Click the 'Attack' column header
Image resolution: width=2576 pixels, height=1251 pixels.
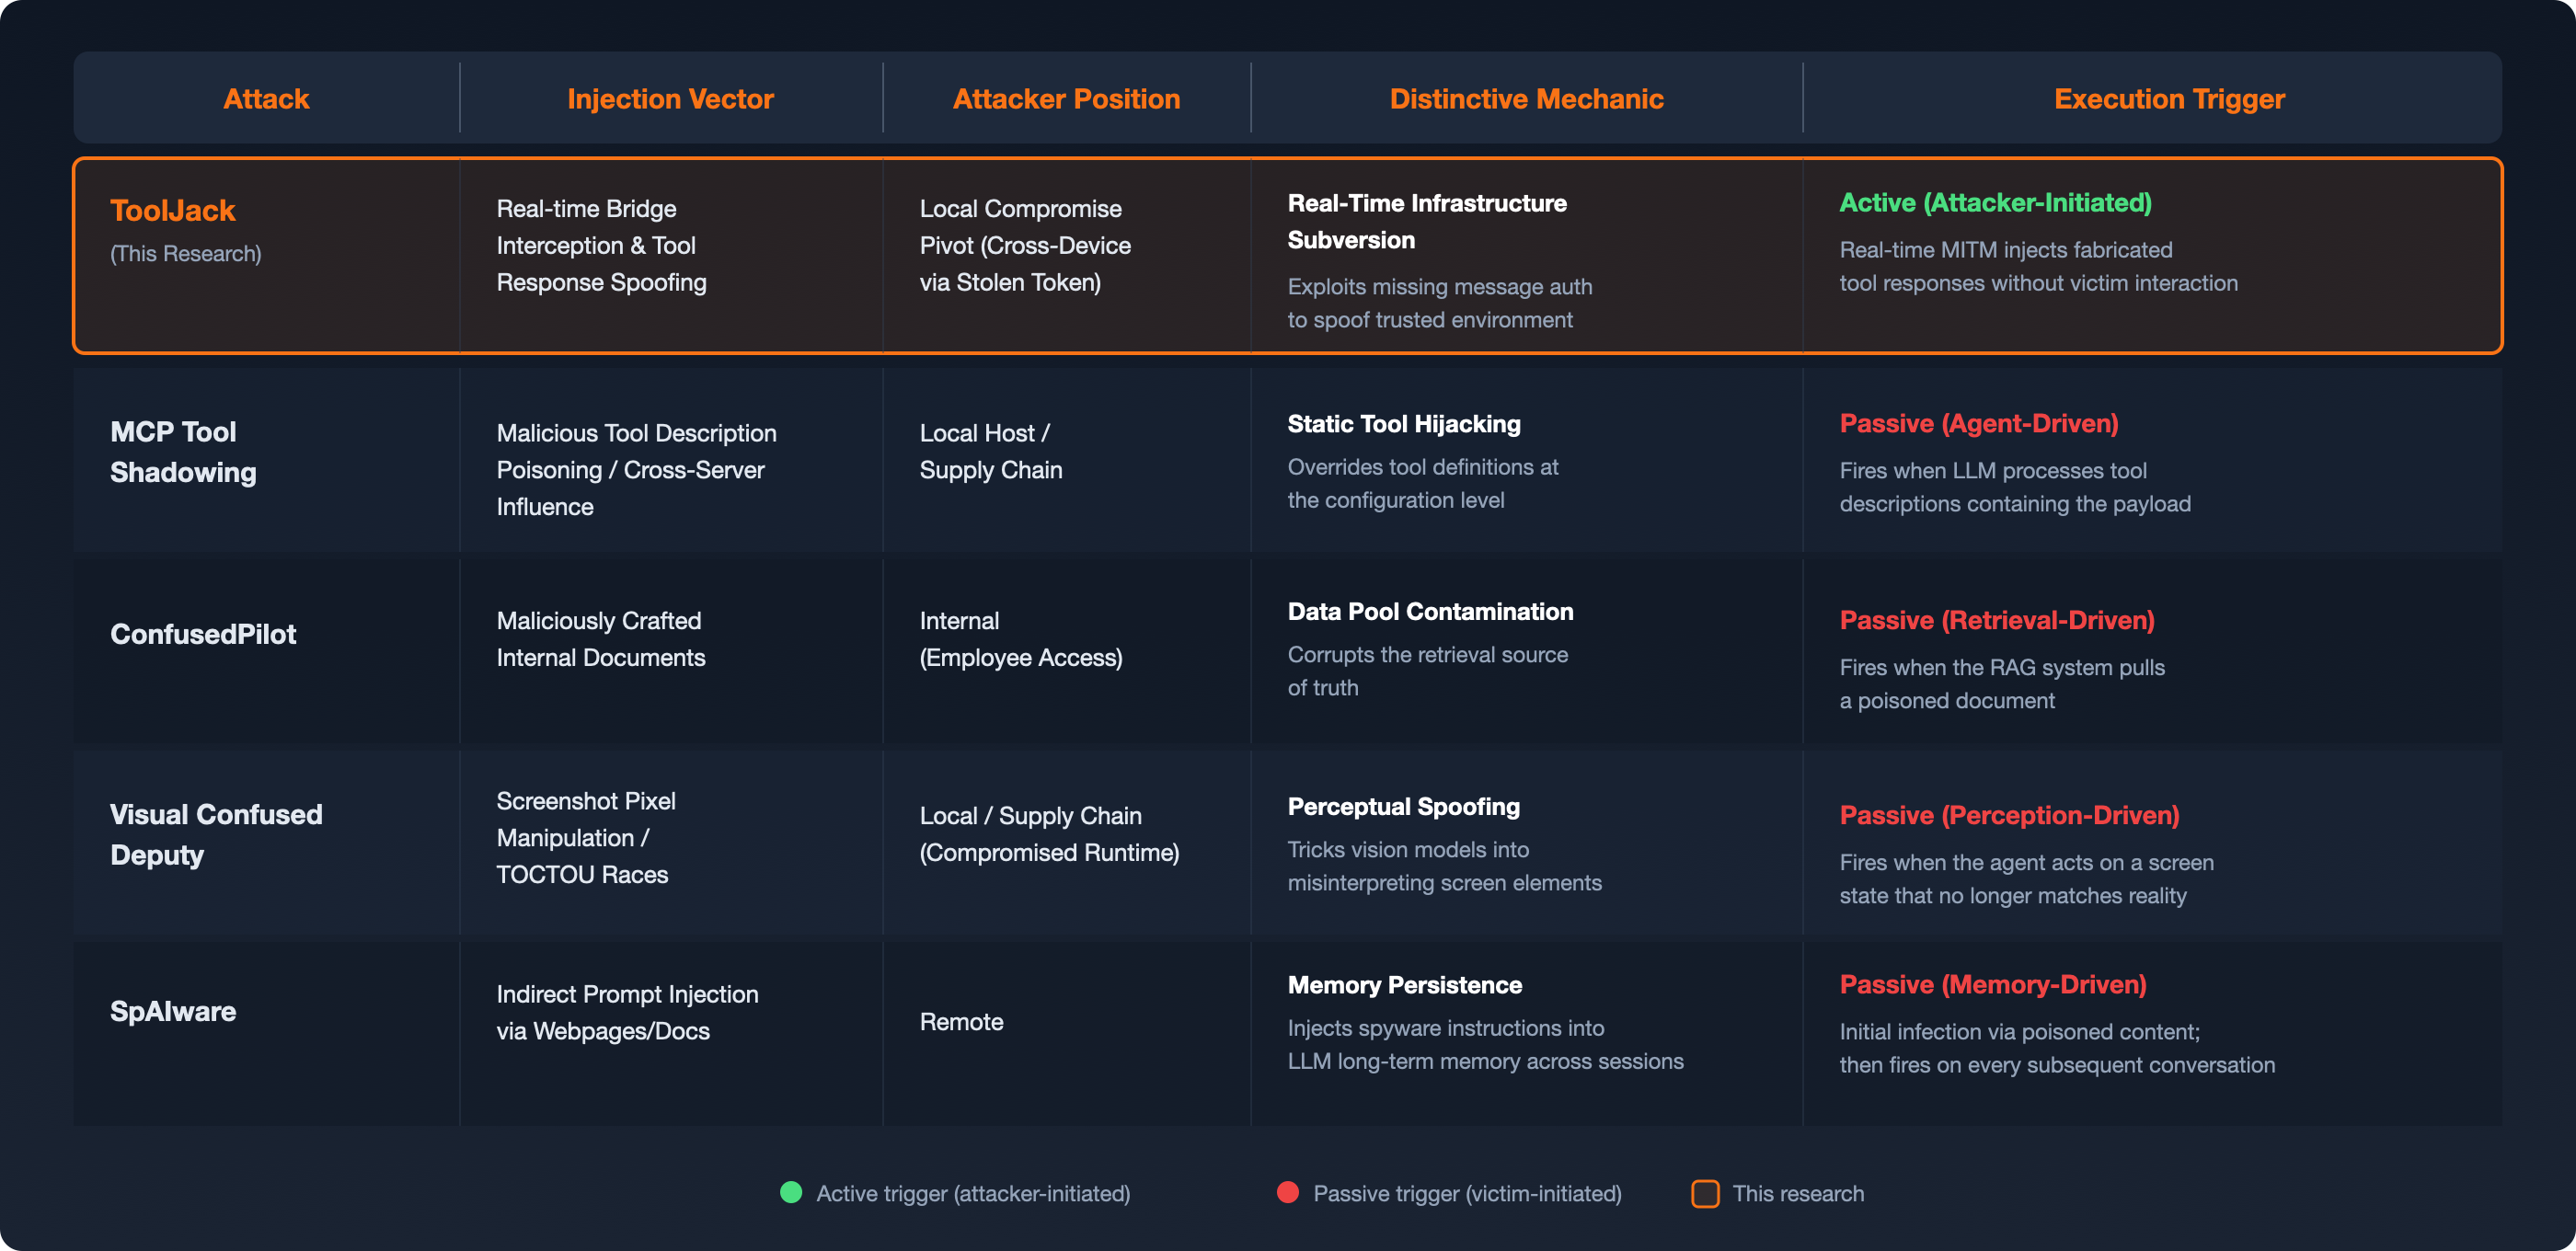pos(266,98)
